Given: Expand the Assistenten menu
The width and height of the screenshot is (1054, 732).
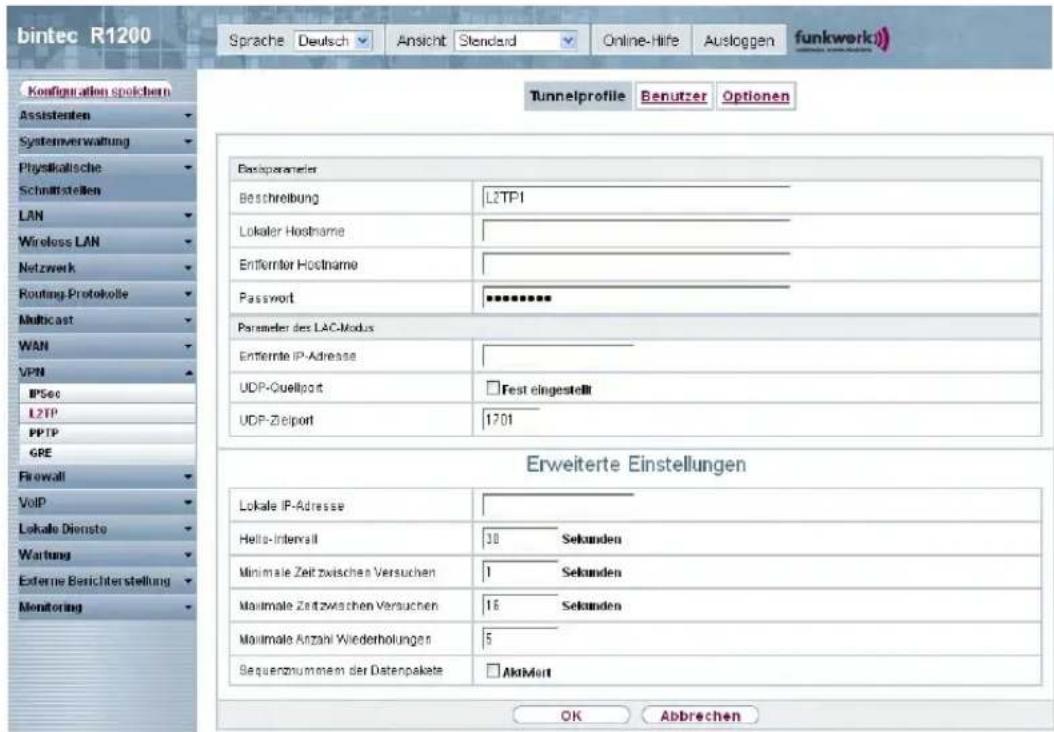Looking at the screenshot, I should [106, 116].
